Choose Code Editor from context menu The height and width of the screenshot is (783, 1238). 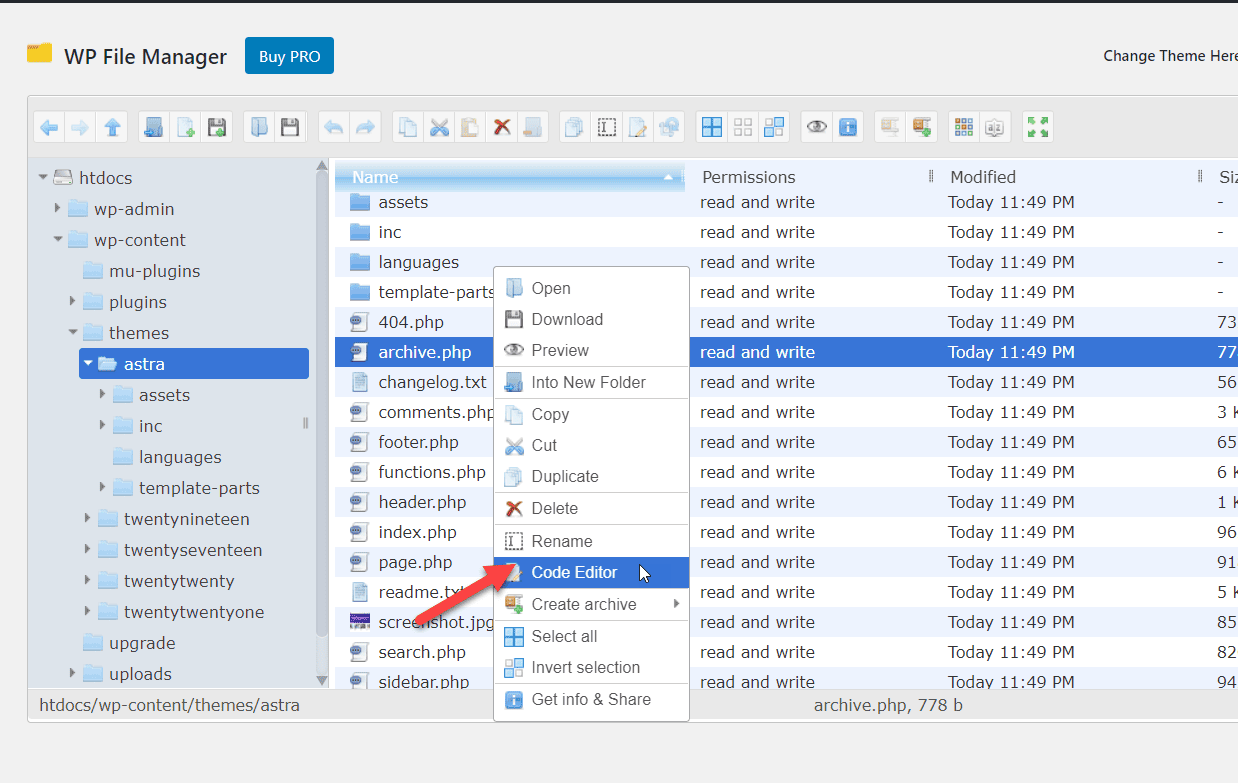tap(574, 573)
